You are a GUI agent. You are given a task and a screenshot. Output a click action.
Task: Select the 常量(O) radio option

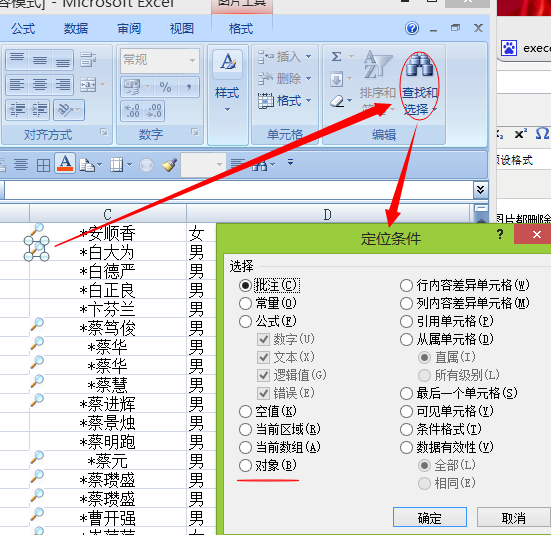[x=245, y=303]
